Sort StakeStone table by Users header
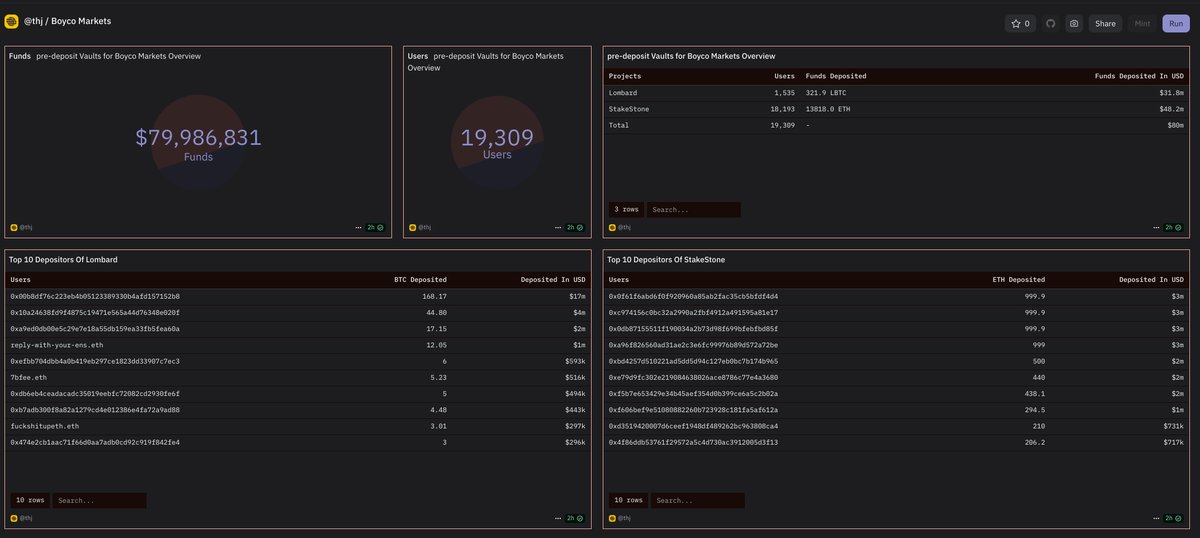 (x=619, y=280)
